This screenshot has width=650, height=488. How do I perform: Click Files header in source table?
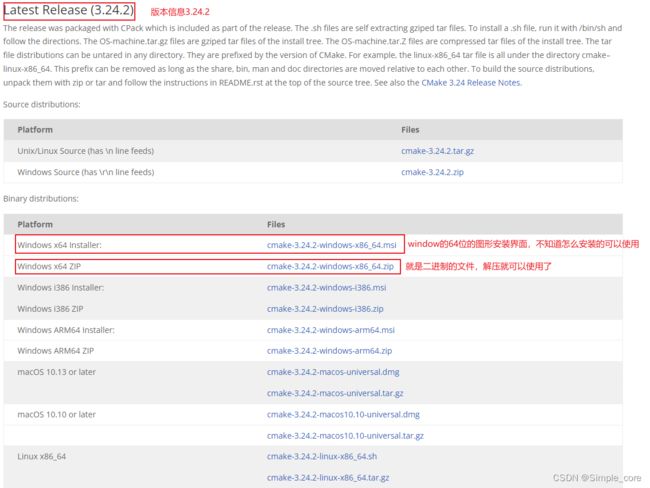click(410, 130)
